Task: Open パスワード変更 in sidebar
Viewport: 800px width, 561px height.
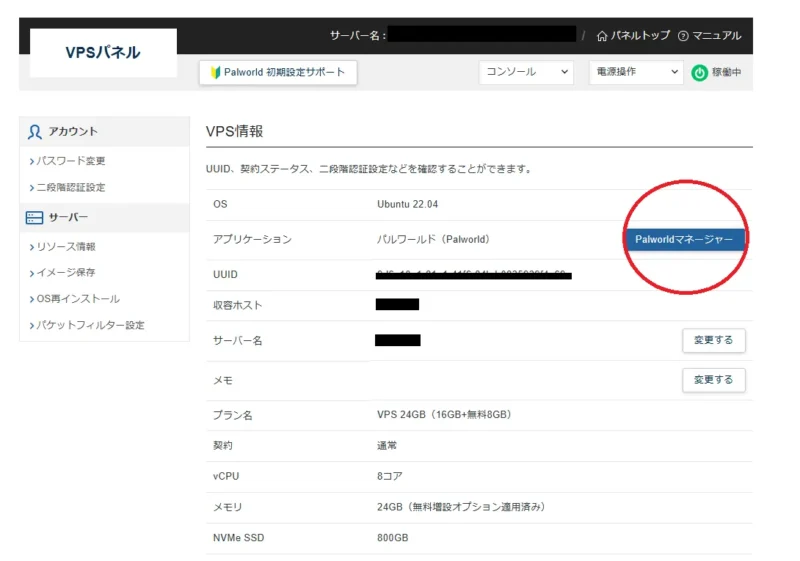Action: (x=71, y=161)
